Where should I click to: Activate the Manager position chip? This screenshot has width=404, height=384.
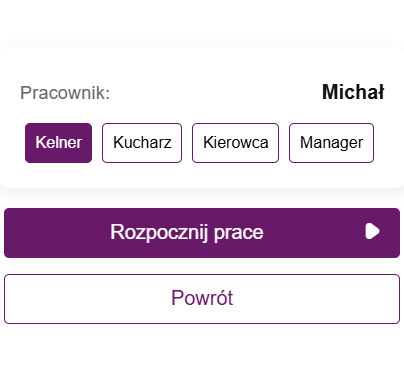point(331,143)
